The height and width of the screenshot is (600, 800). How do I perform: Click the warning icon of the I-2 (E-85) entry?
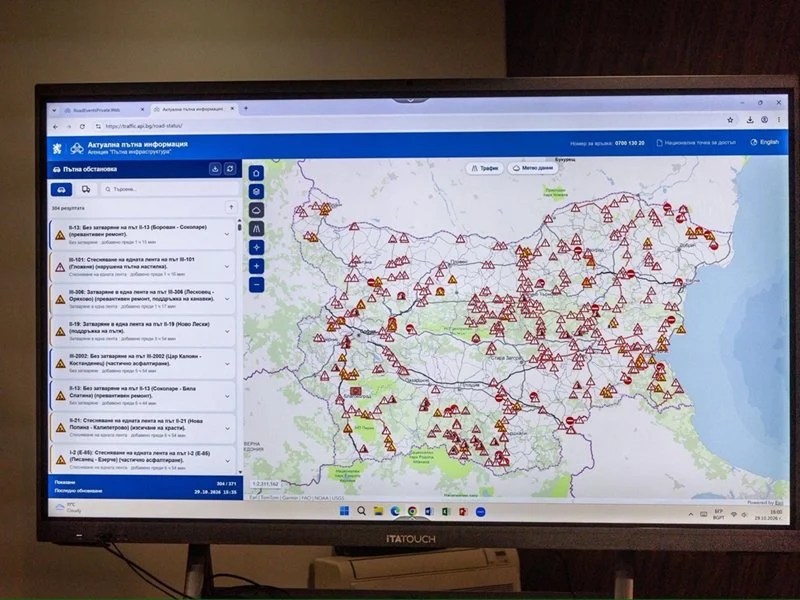coord(61,460)
